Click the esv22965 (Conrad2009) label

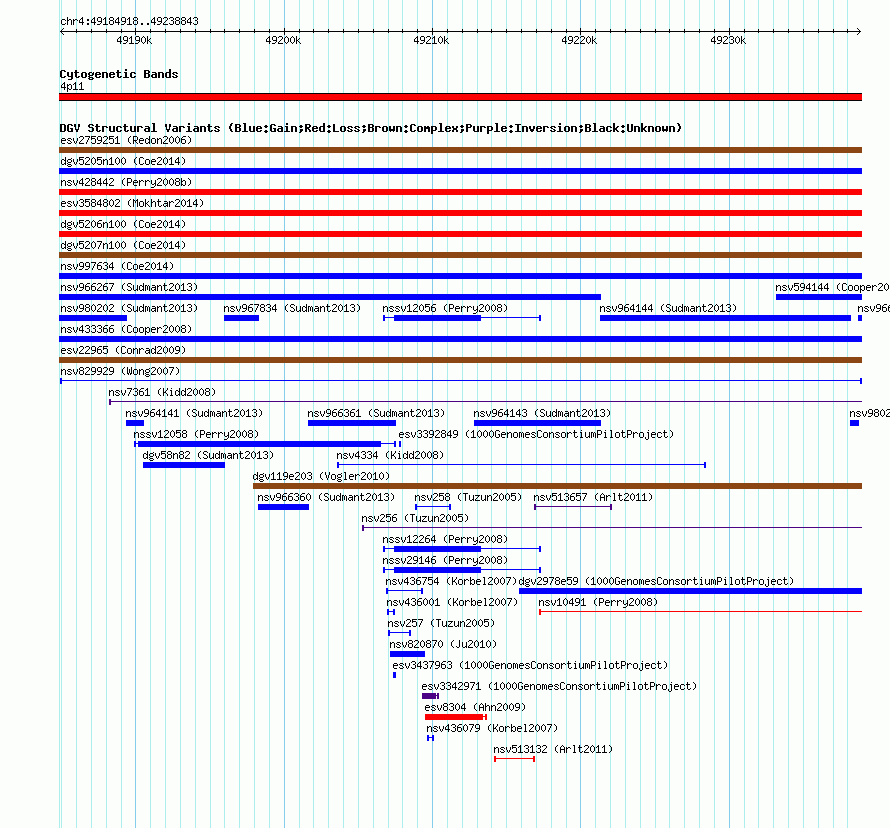pyautogui.click(x=123, y=350)
